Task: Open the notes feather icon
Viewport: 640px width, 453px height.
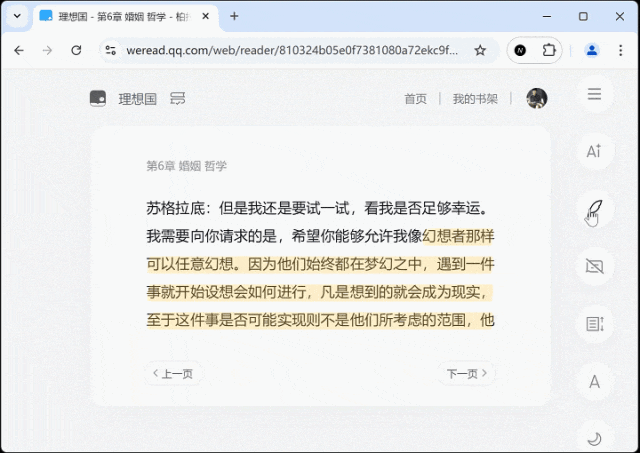Action: (594, 209)
